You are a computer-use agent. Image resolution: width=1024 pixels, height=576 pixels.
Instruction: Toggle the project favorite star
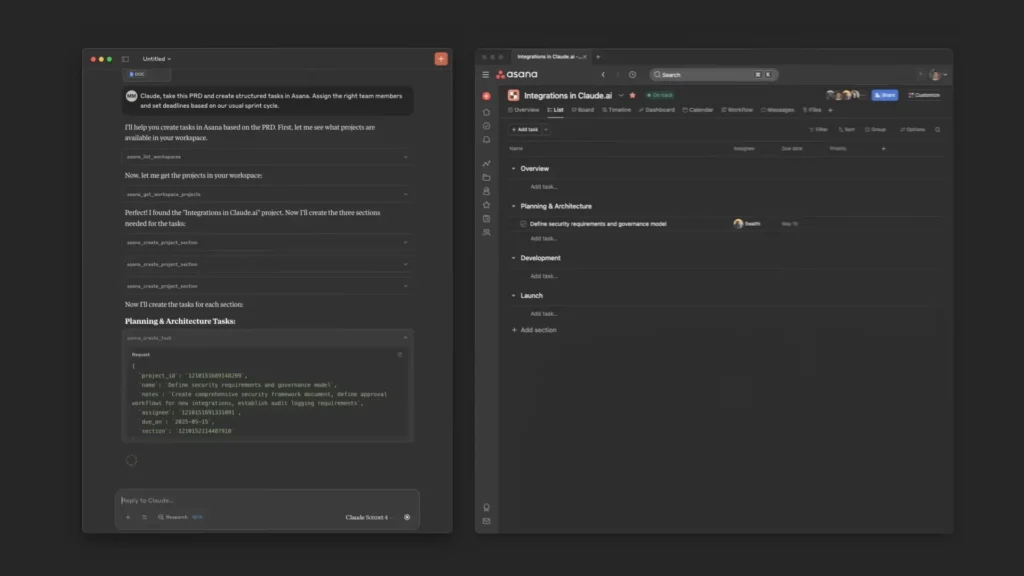tap(632, 95)
